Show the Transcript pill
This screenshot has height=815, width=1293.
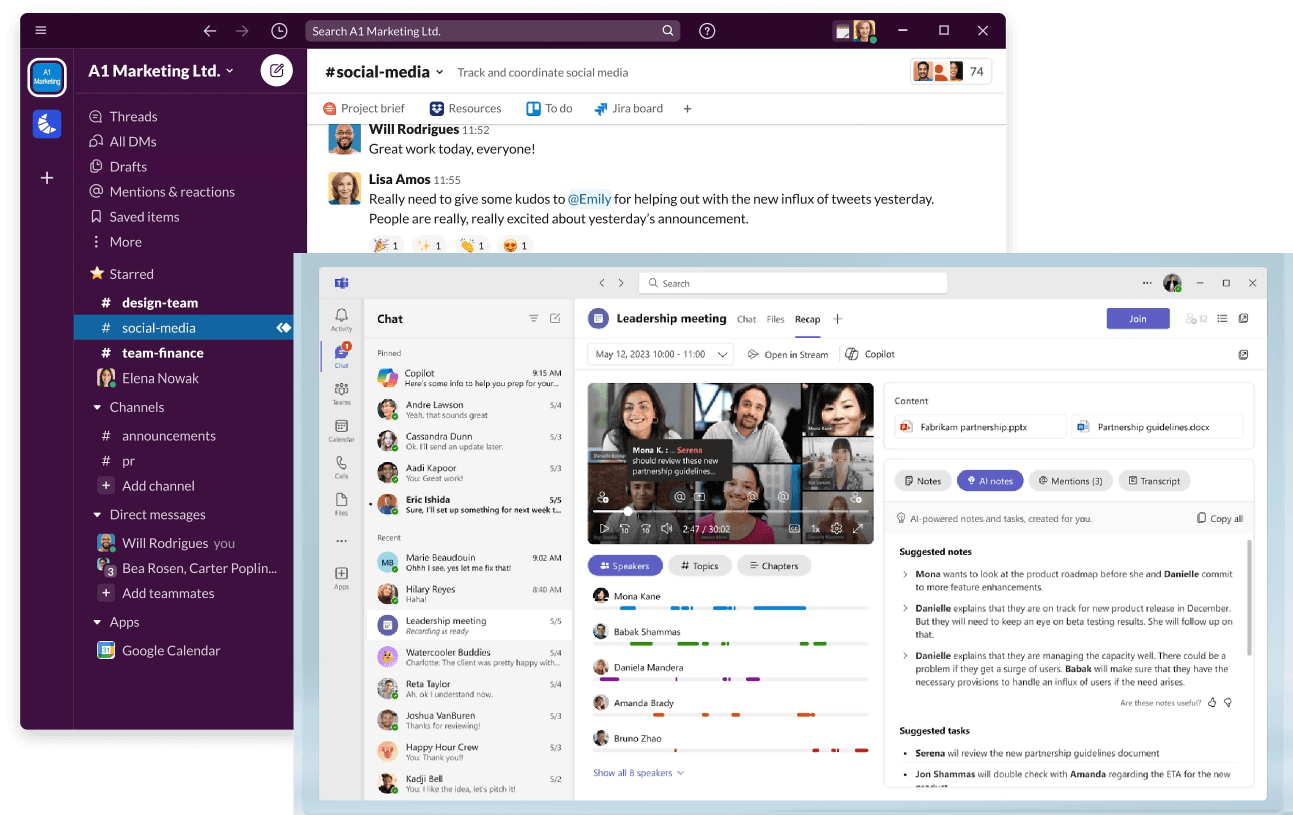pos(1154,481)
